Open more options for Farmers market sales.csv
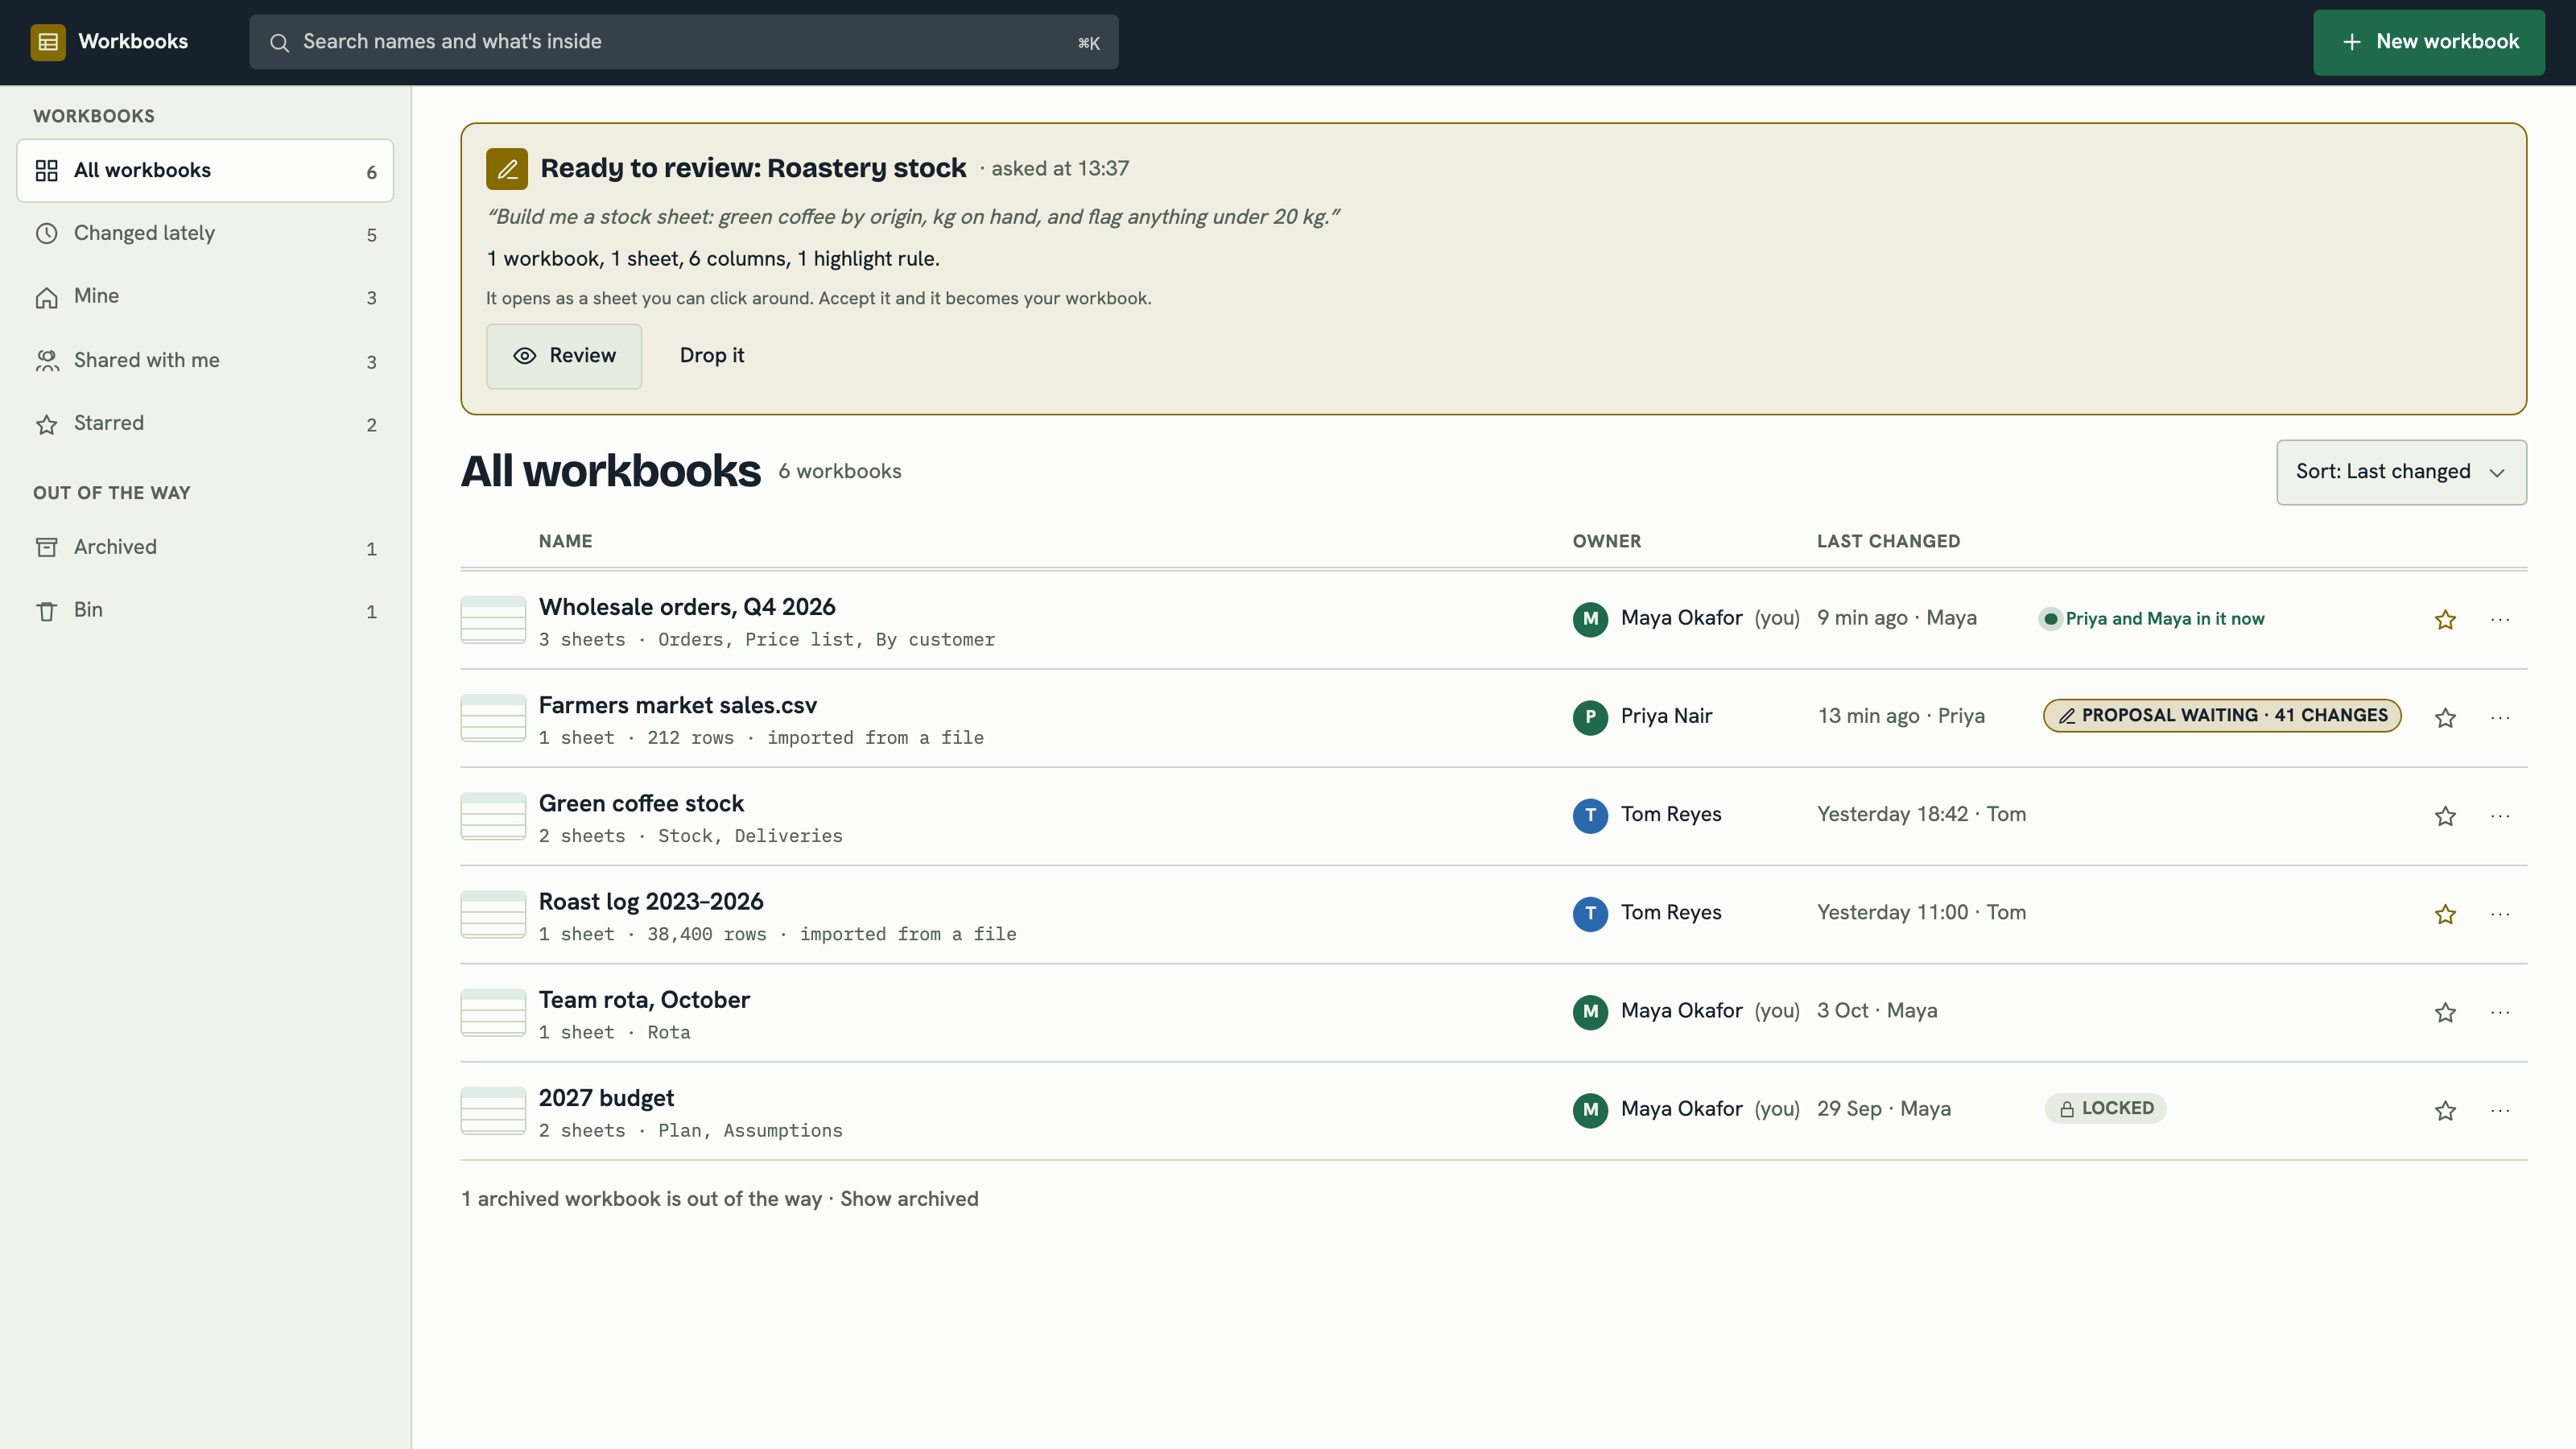The image size is (2576, 1449). pos(2500,717)
